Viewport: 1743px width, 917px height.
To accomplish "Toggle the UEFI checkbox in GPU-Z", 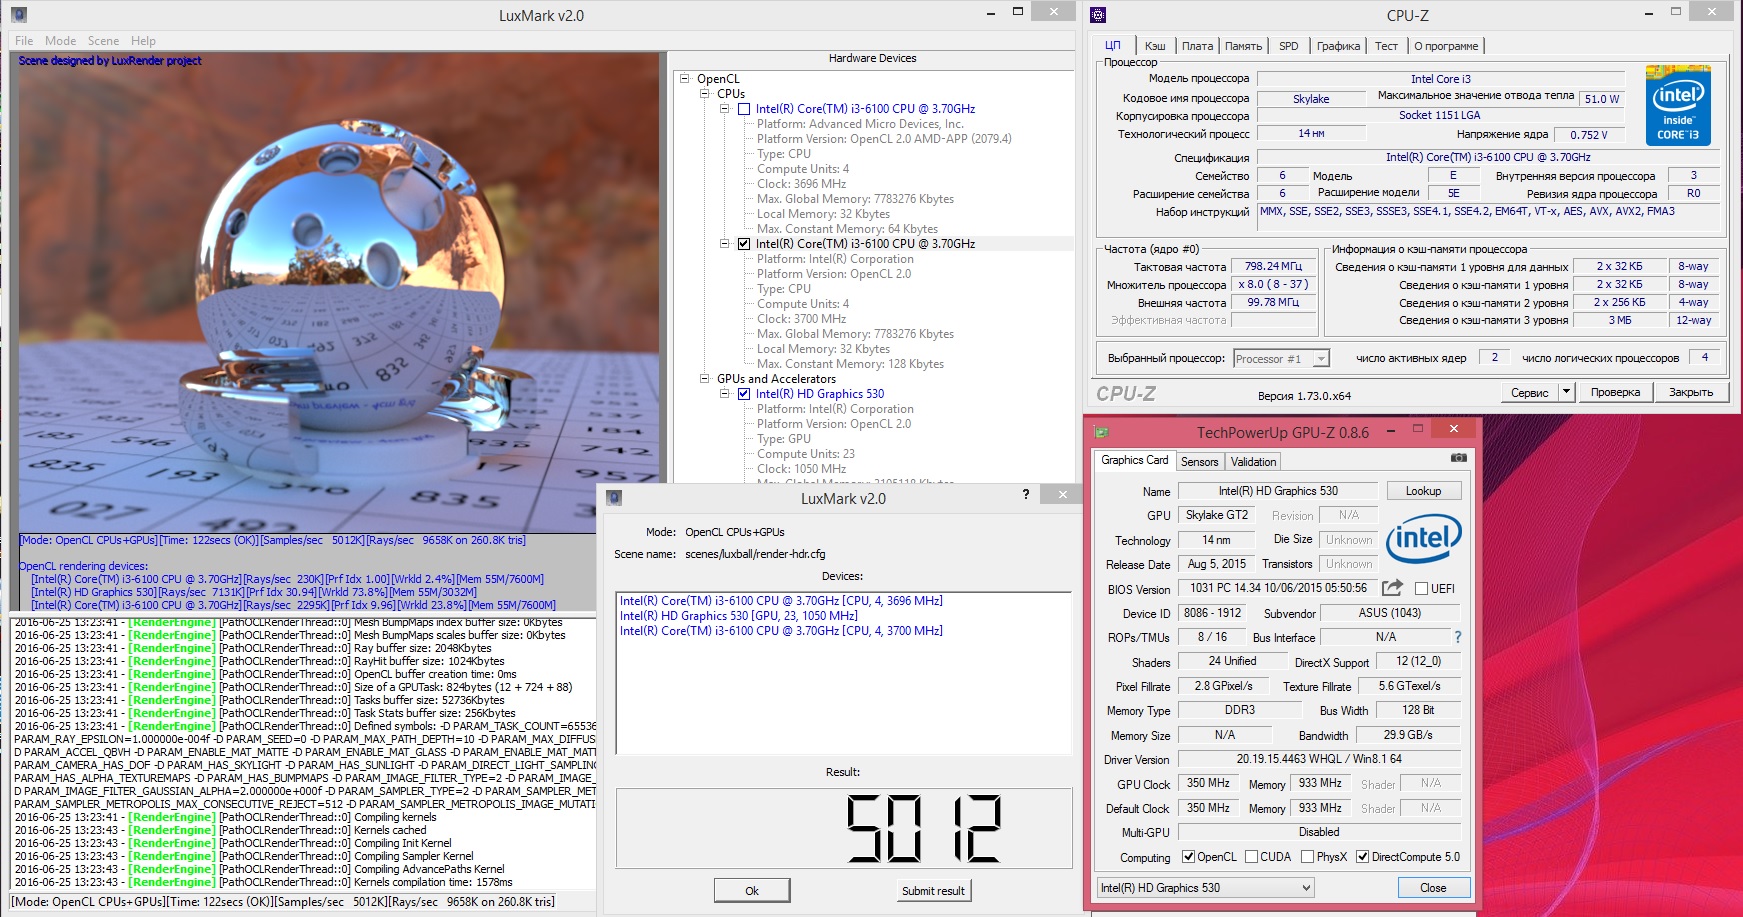I will point(1421,589).
